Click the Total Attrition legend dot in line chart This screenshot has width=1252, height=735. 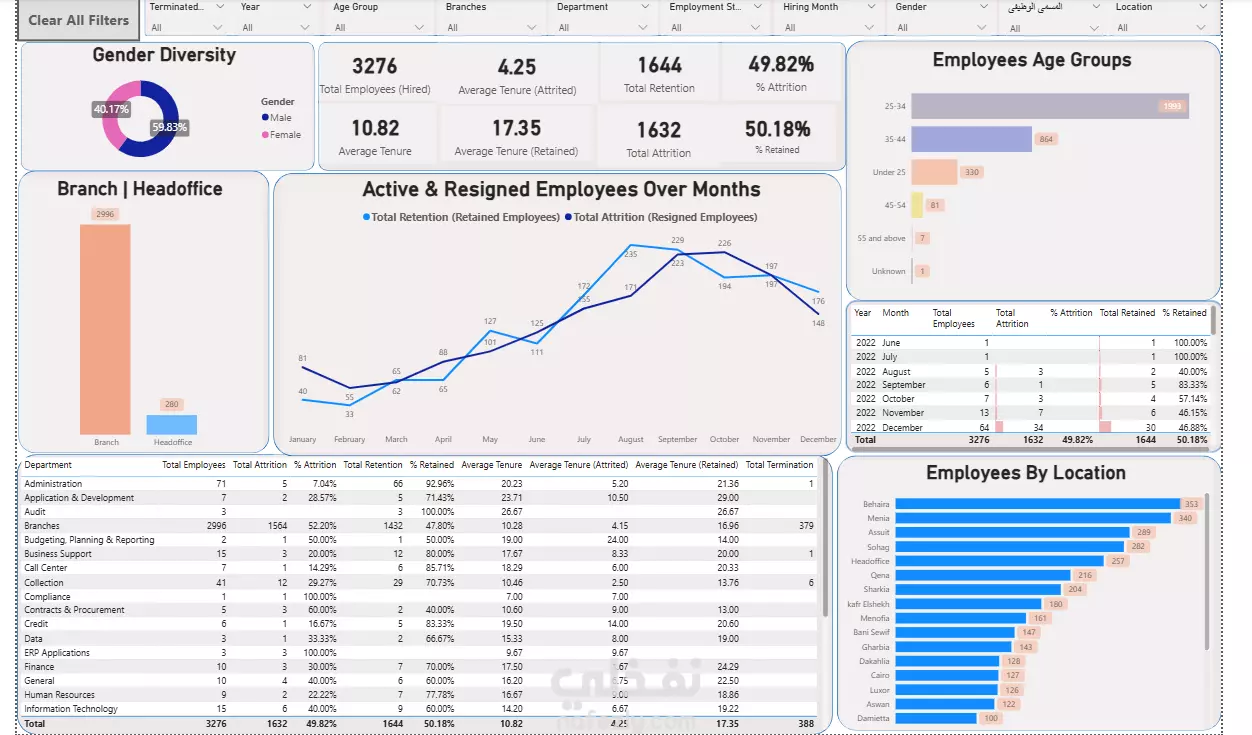[568, 217]
